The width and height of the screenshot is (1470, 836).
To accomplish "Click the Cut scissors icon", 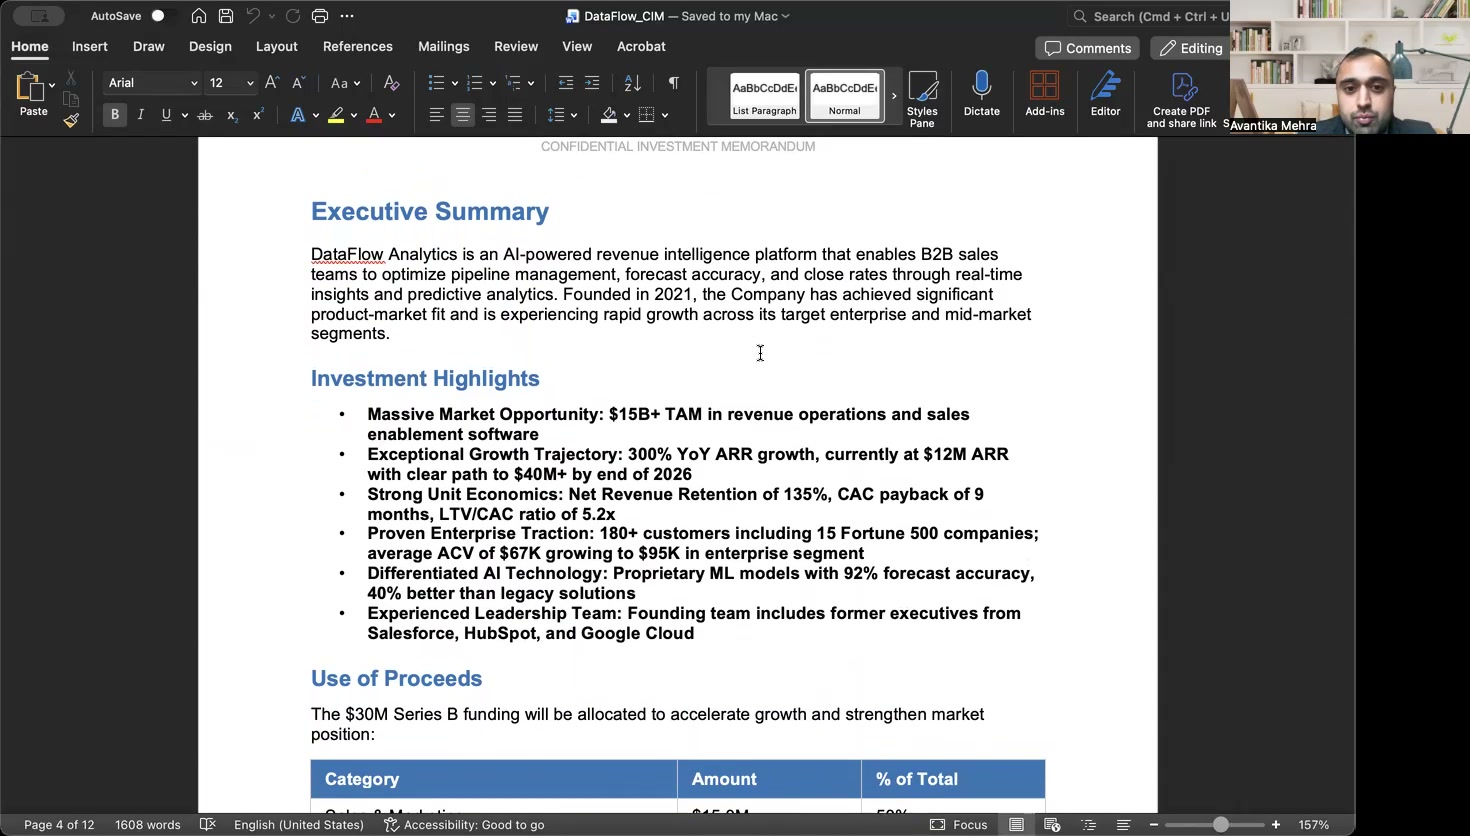I will click(71, 78).
